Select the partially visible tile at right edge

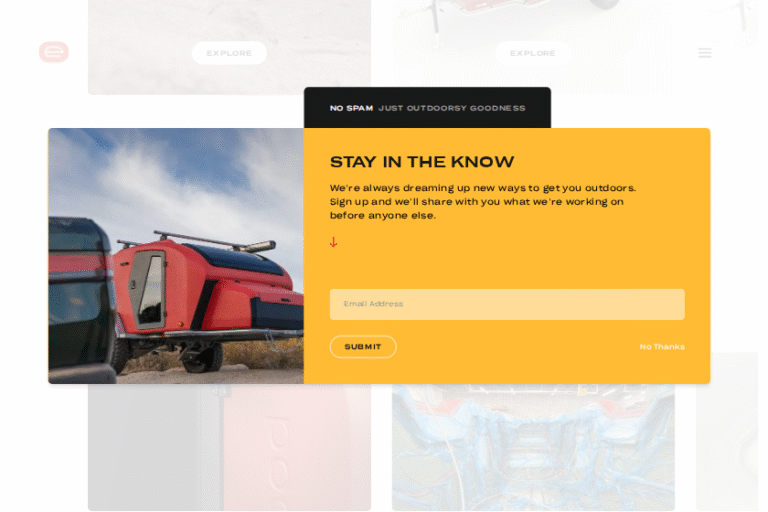(x=730, y=431)
